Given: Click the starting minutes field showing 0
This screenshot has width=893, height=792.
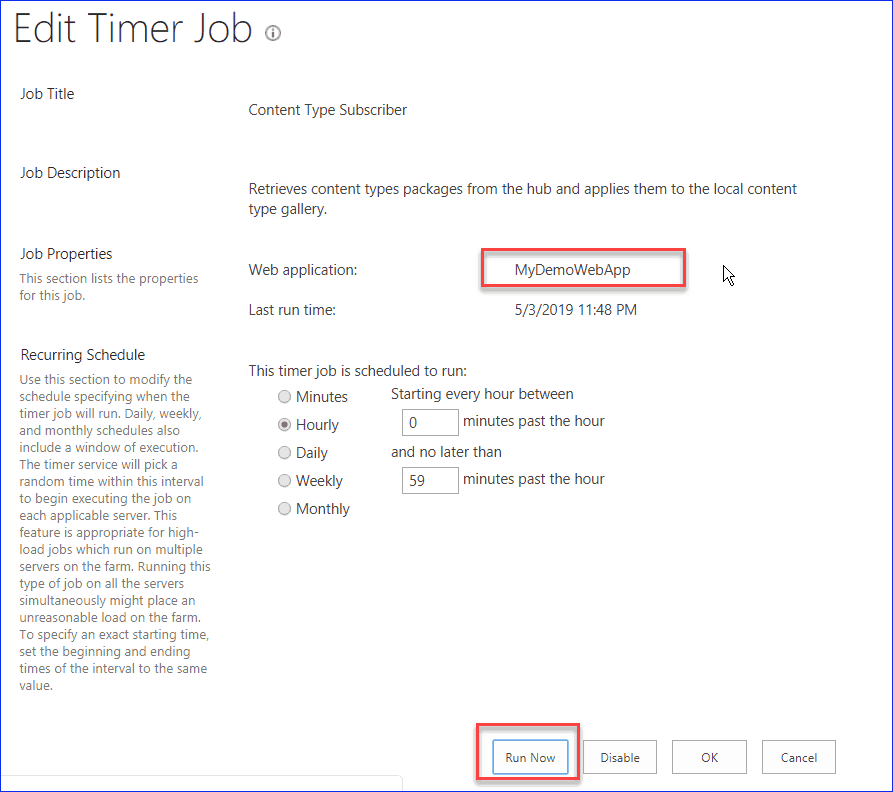Looking at the screenshot, I should tap(430, 422).
